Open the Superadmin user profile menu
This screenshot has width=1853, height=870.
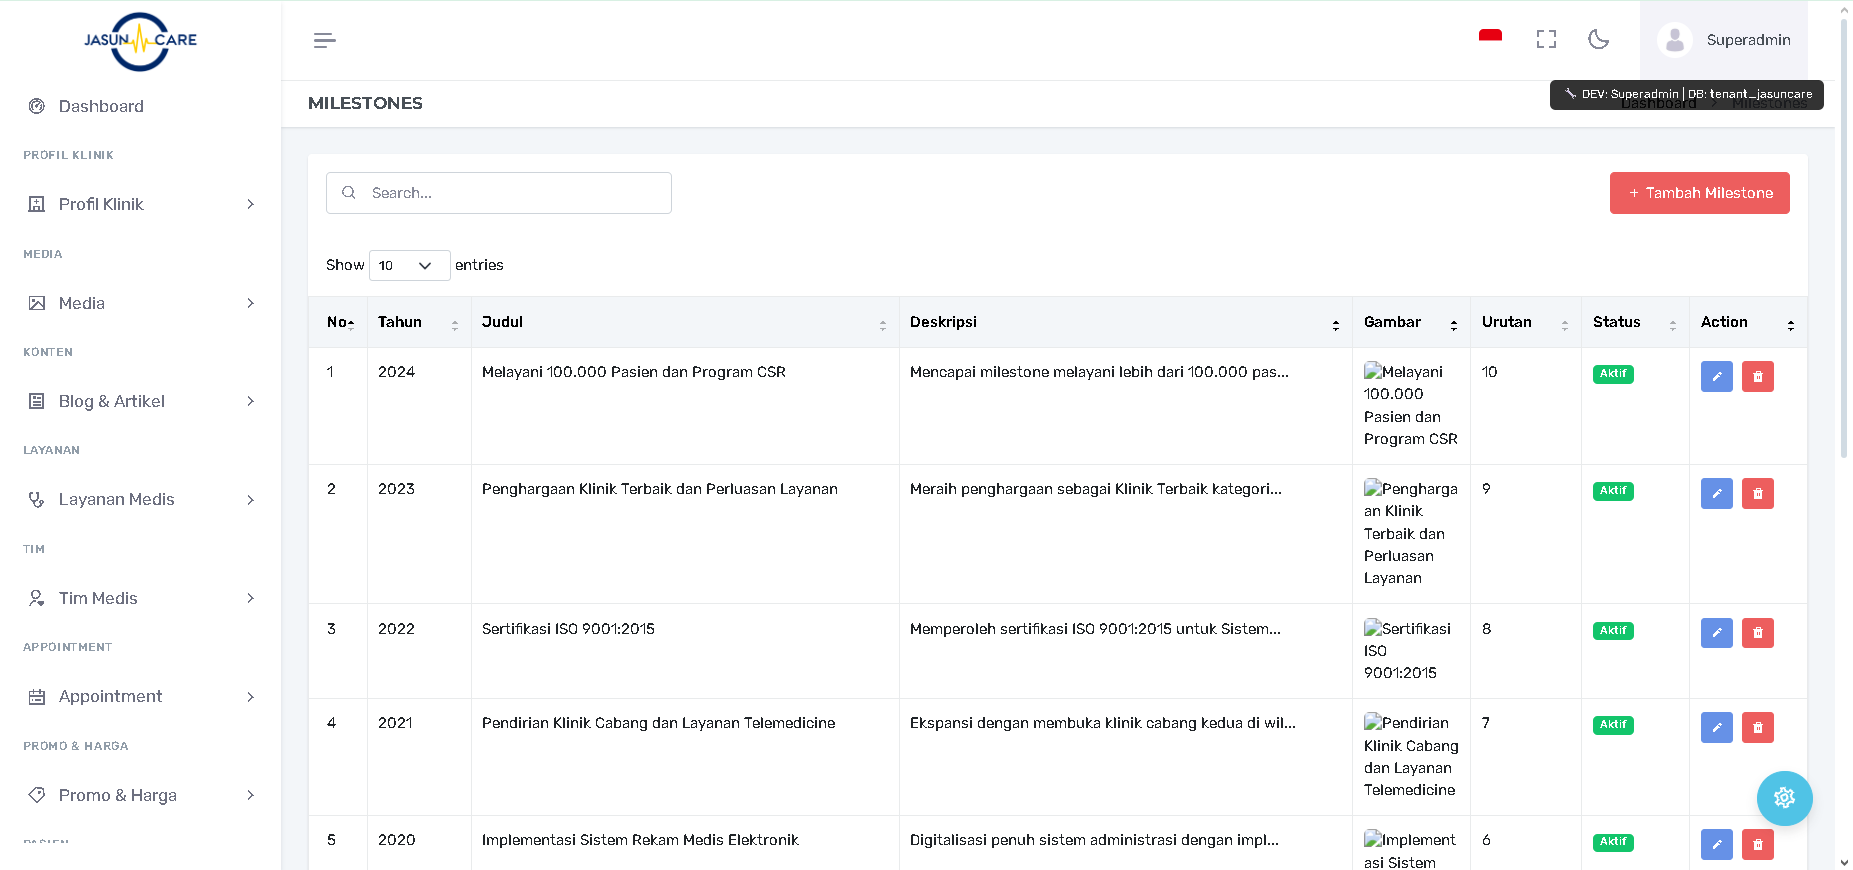[x=1724, y=40]
